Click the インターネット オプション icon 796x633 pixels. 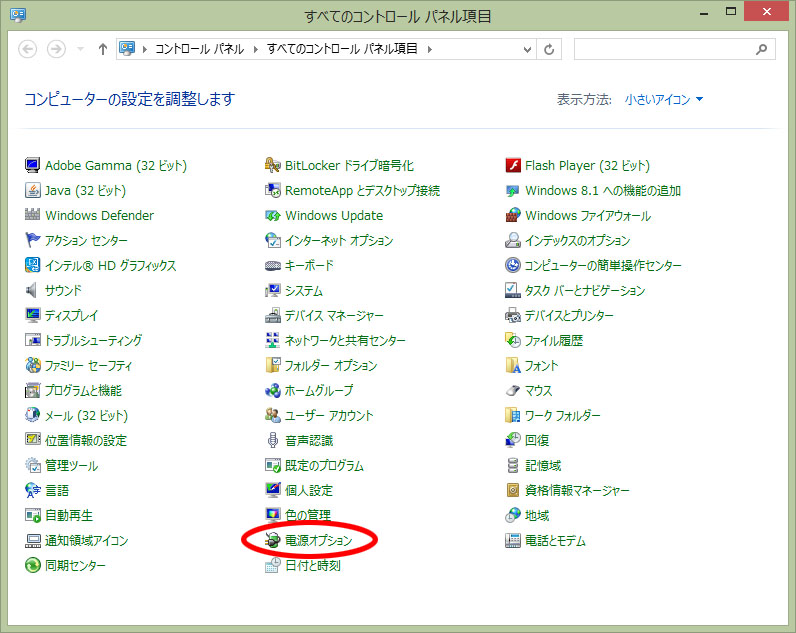point(273,240)
